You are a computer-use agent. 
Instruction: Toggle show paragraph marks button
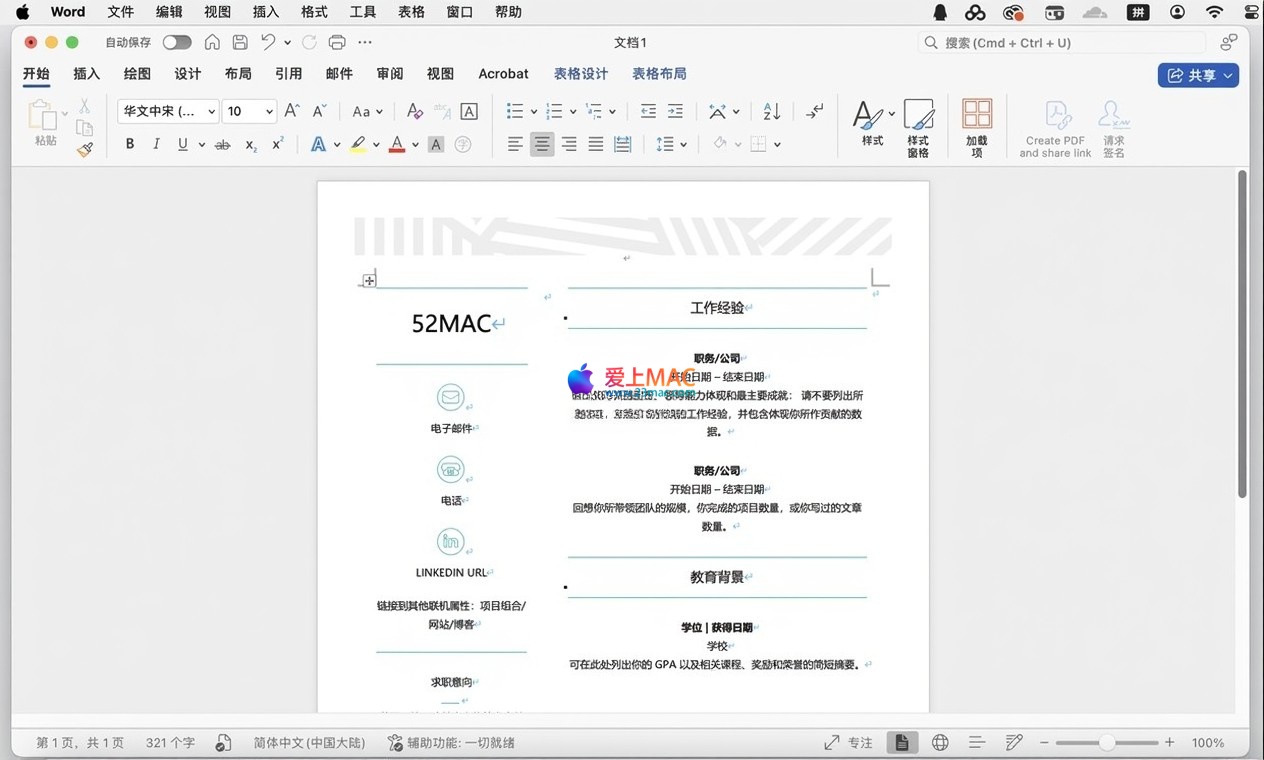point(815,111)
